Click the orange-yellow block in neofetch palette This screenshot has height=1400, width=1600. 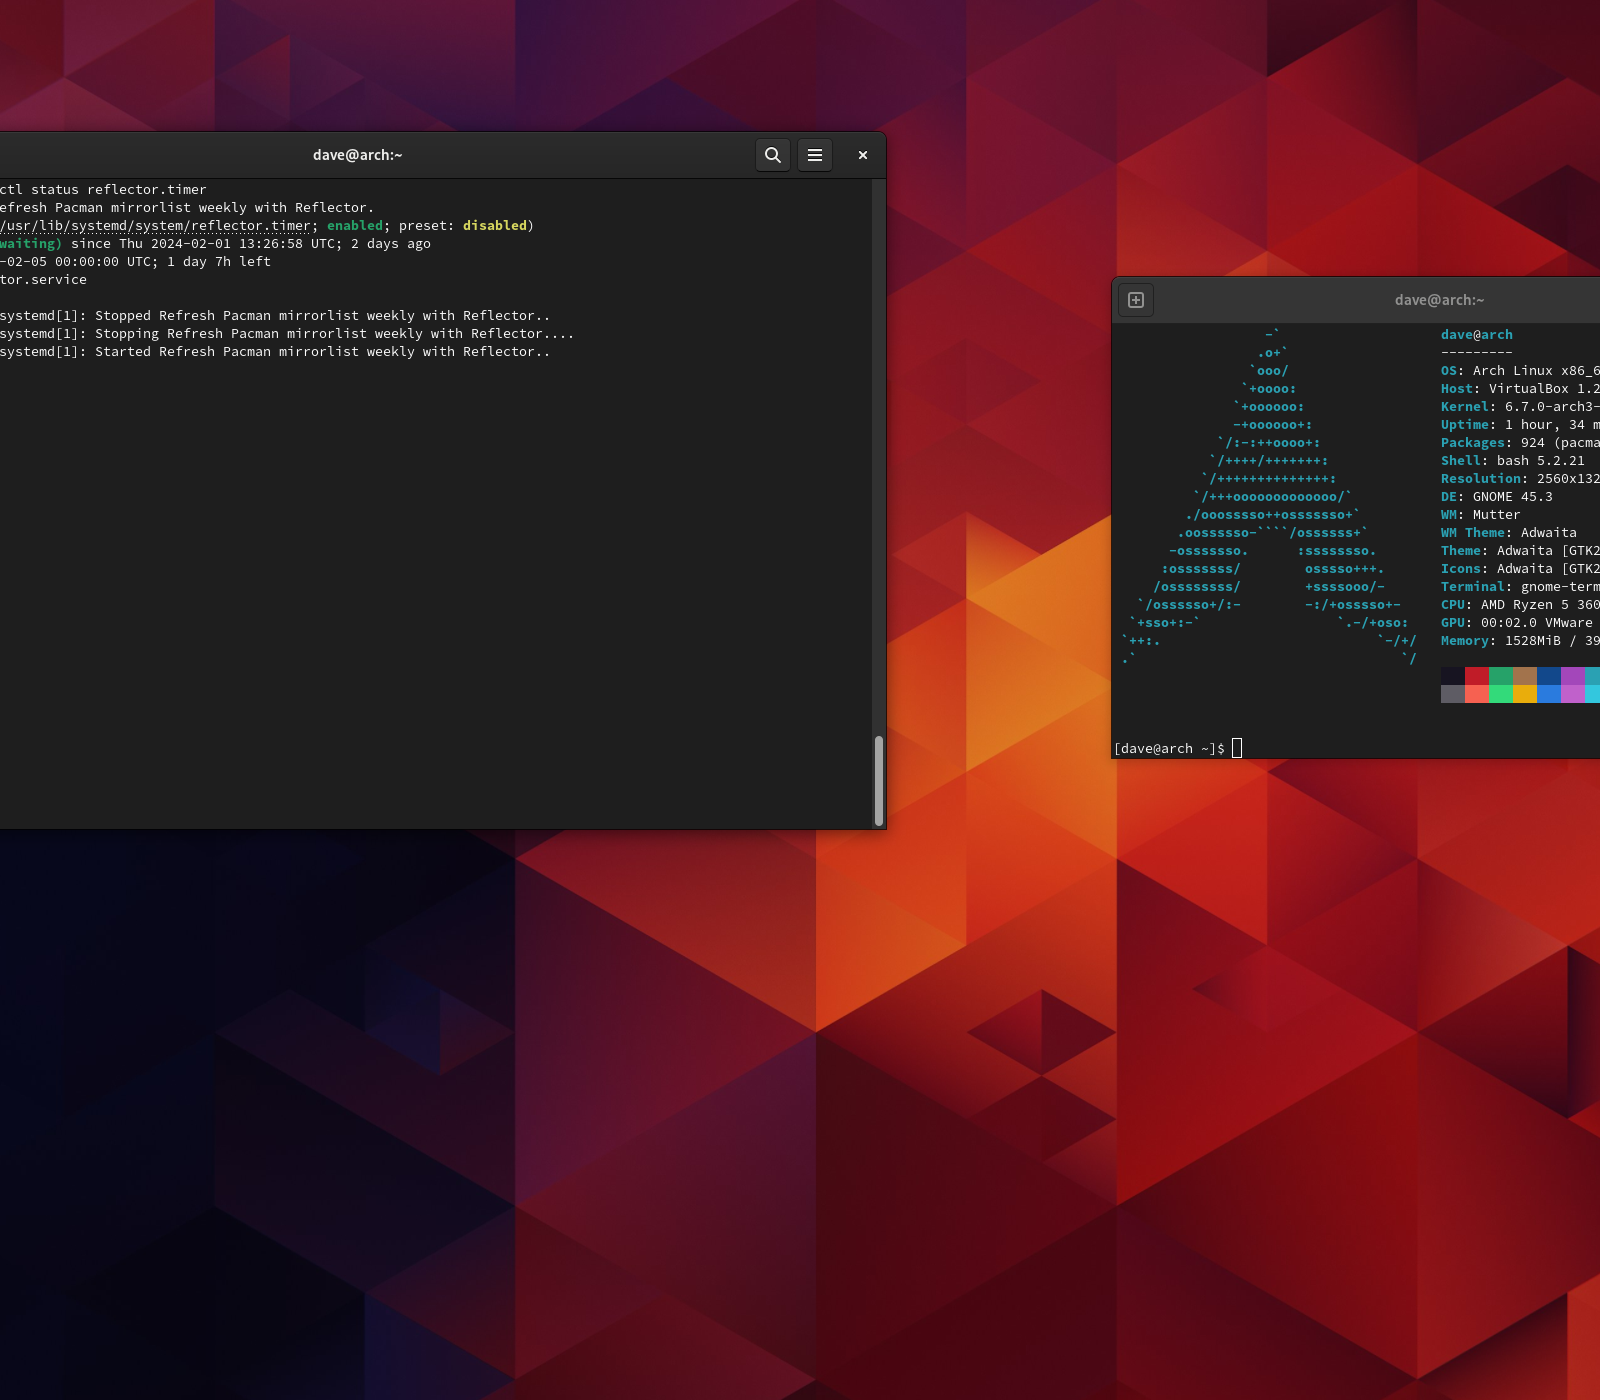coord(1525,694)
